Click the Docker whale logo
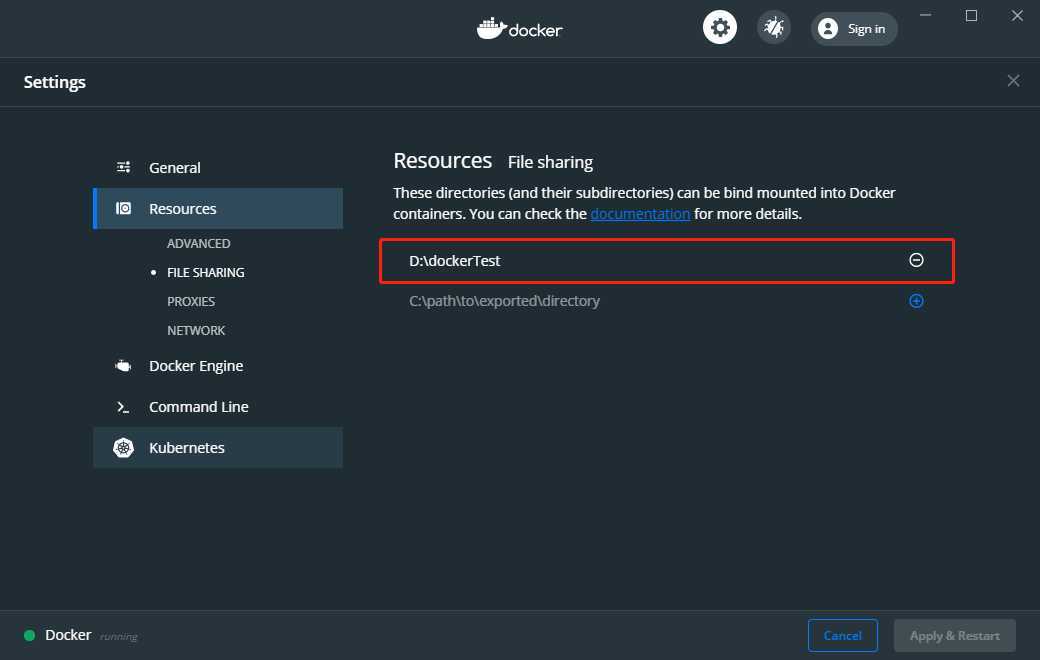Viewport: 1040px width, 660px height. [x=519, y=29]
